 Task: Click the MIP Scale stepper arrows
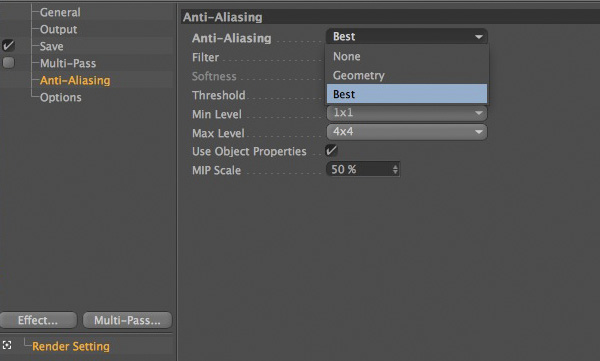(395, 169)
